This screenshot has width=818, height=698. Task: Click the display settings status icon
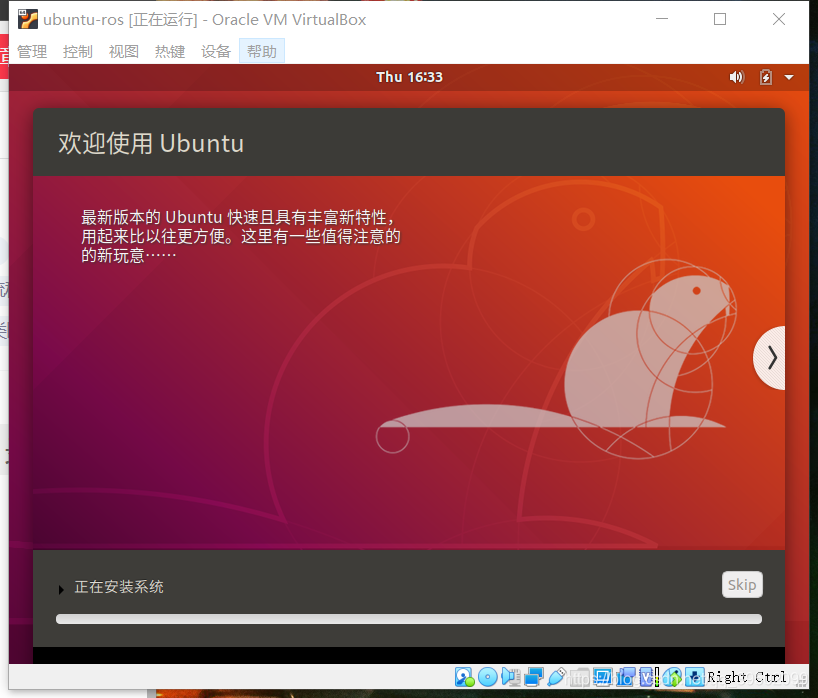pyautogui.click(x=603, y=677)
